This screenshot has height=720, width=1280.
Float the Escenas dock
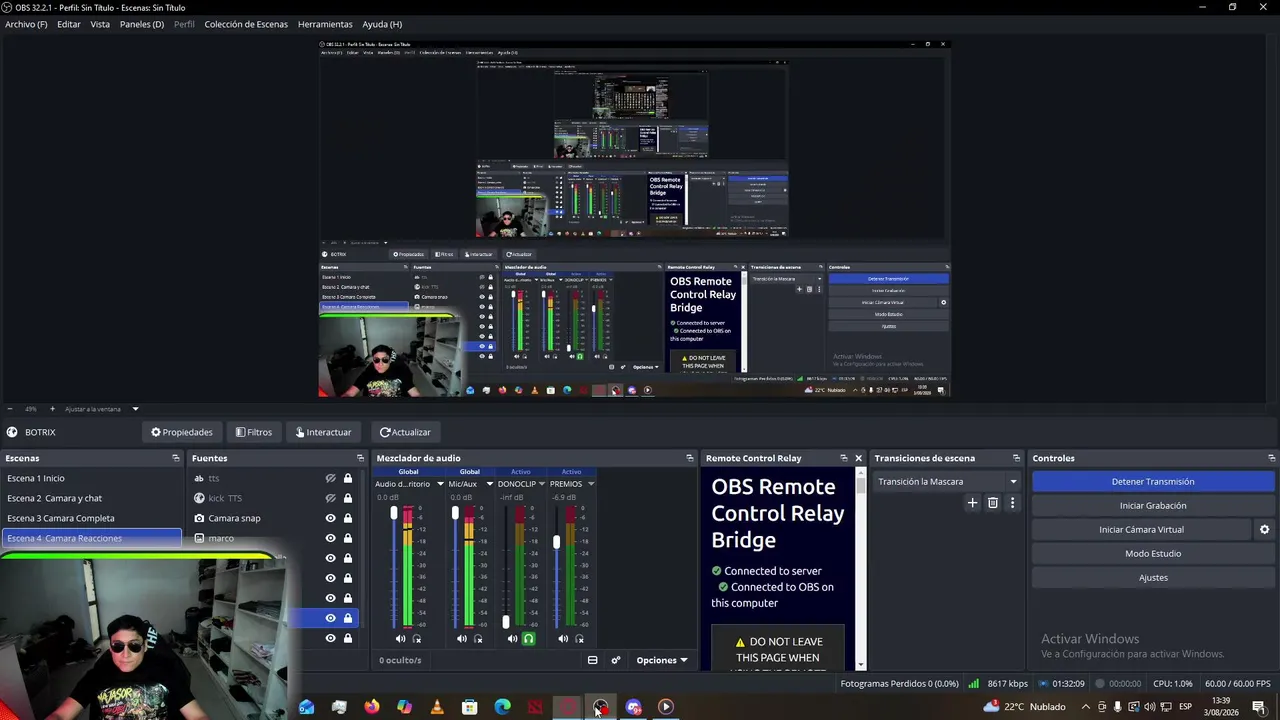[176, 458]
